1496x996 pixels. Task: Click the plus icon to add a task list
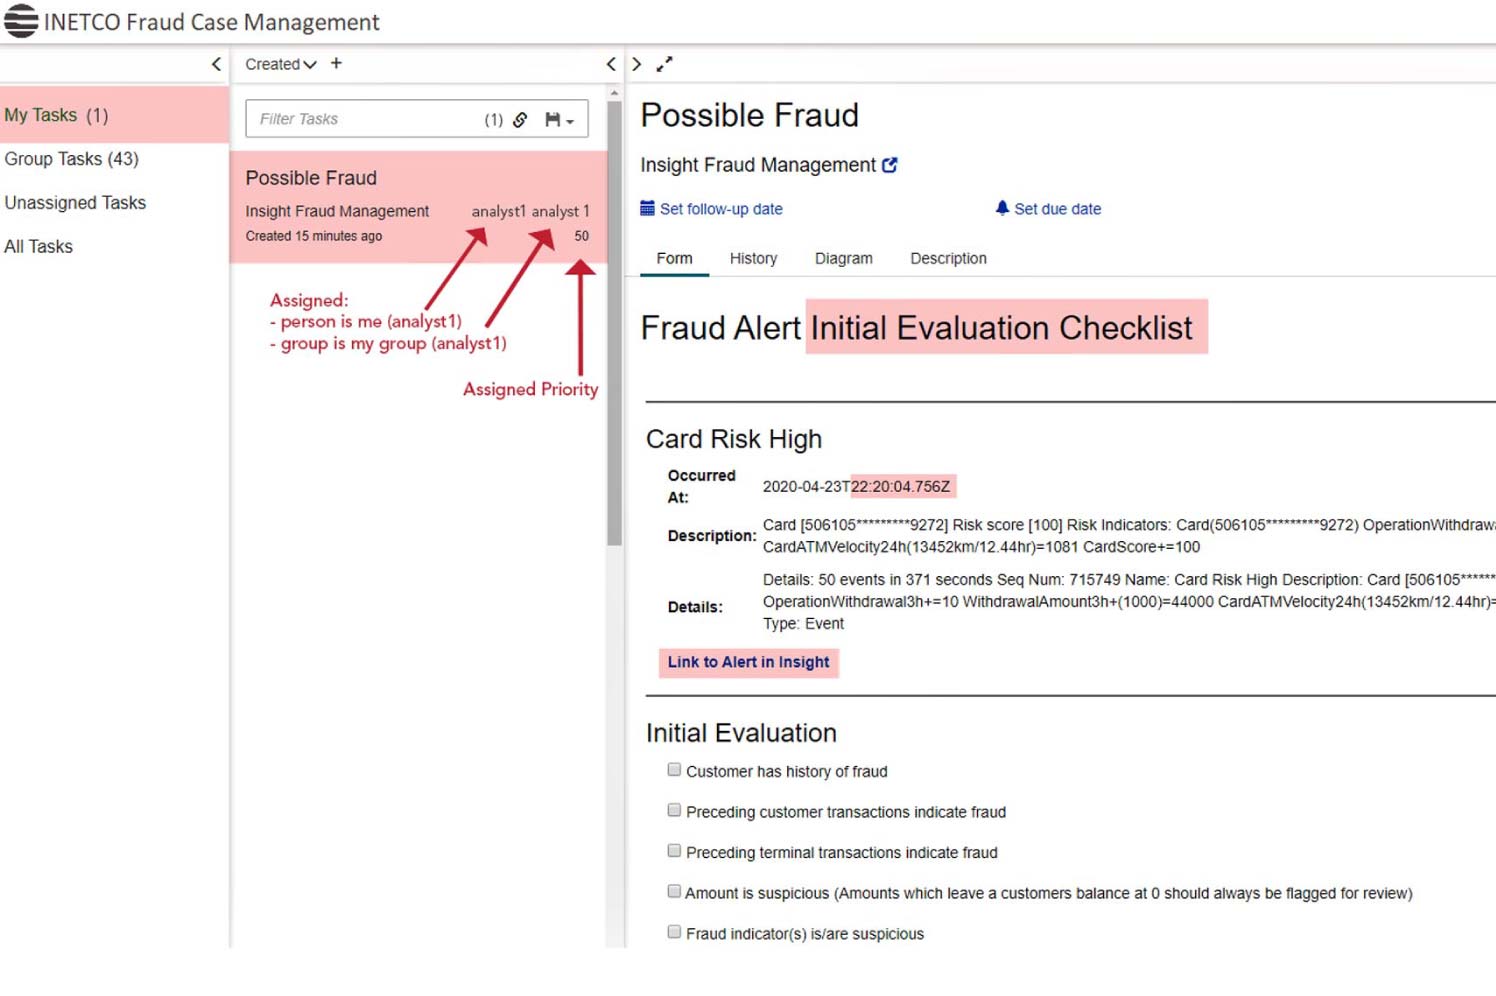pyautogui.click(x=337, y=63)
